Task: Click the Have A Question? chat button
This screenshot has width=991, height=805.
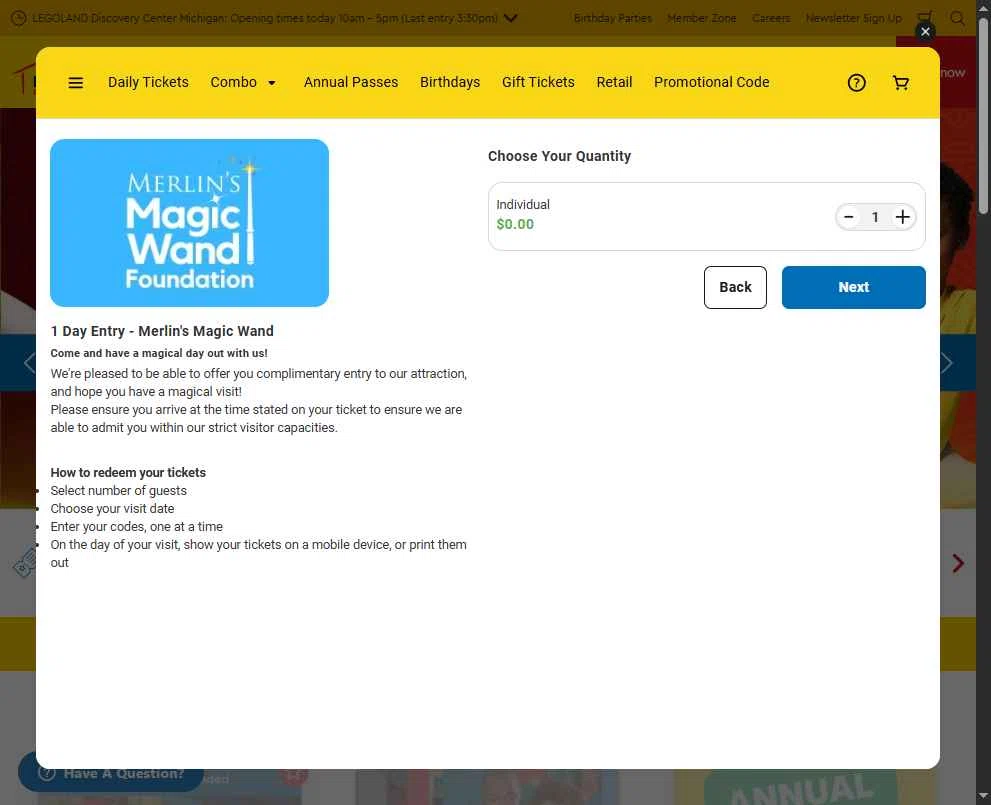Action: tap(111, 772)
